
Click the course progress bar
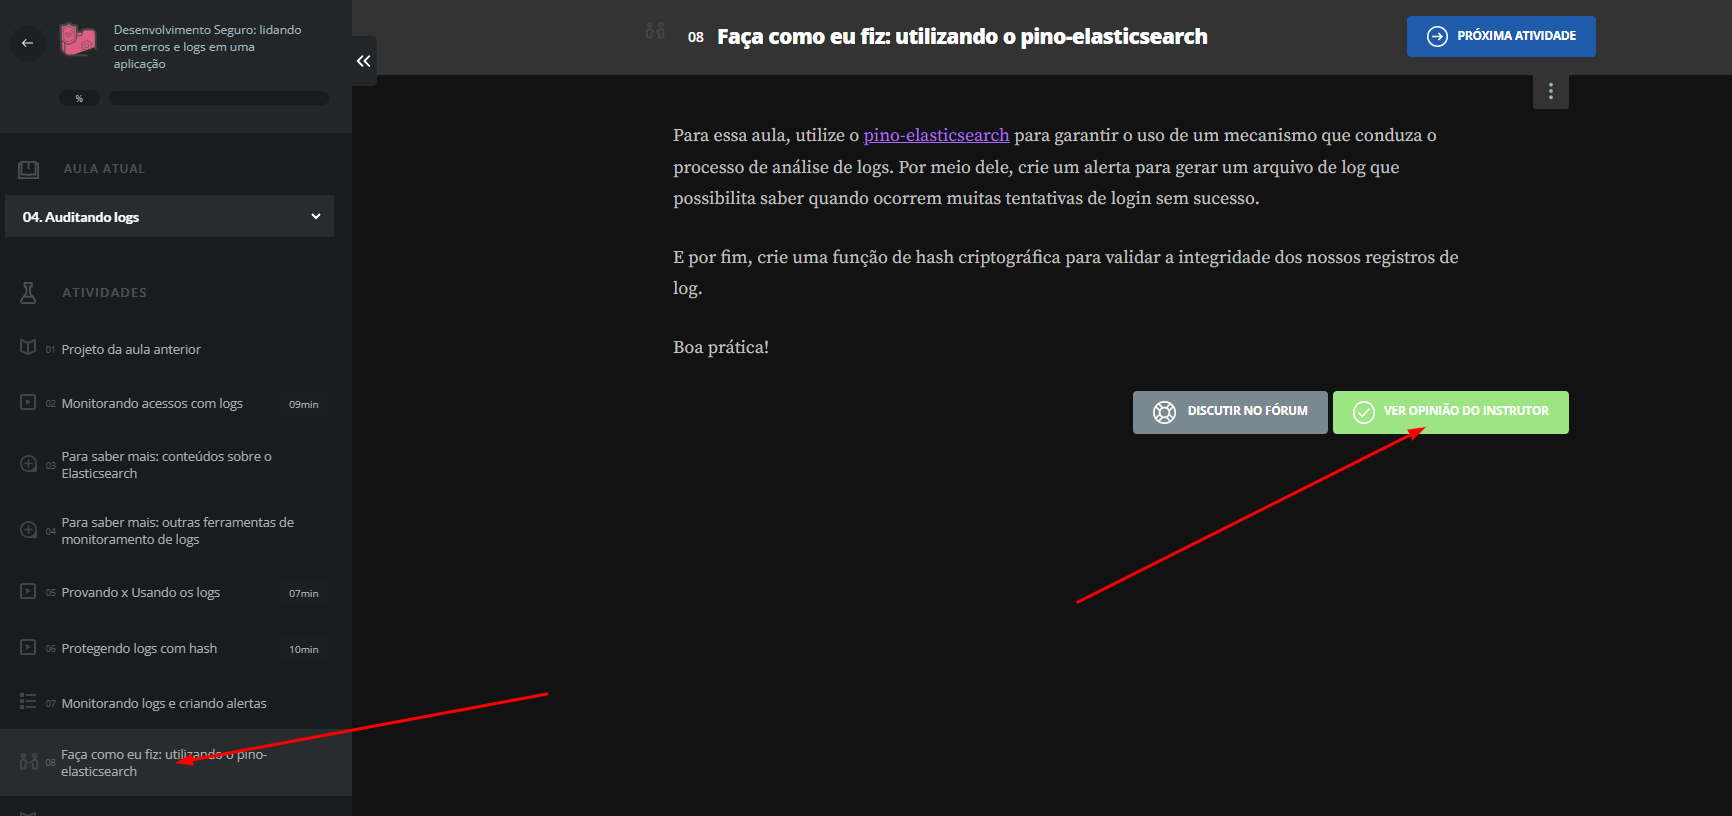218,98
